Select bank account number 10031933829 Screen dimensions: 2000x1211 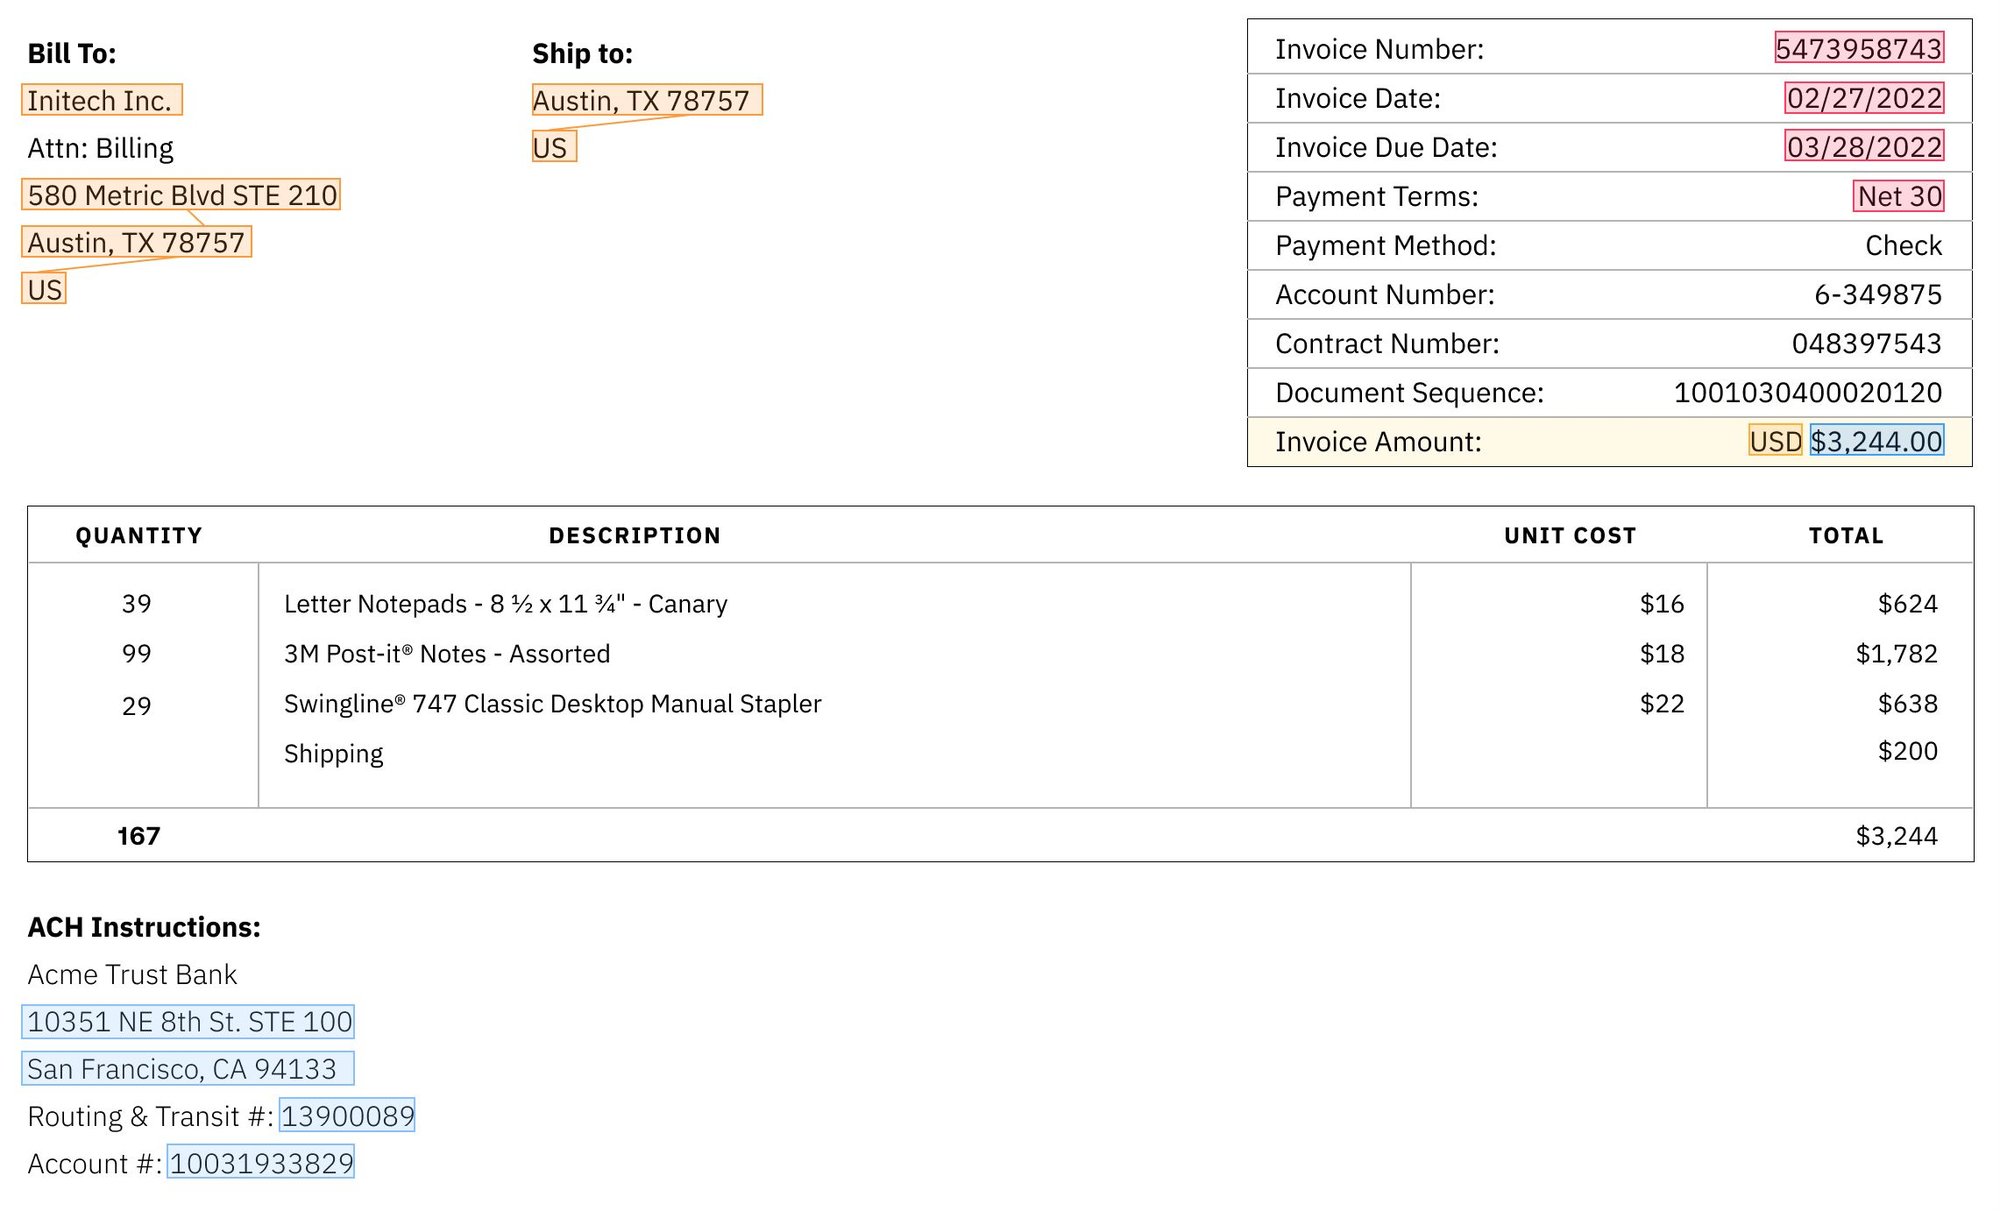(x=261, y=1162)
